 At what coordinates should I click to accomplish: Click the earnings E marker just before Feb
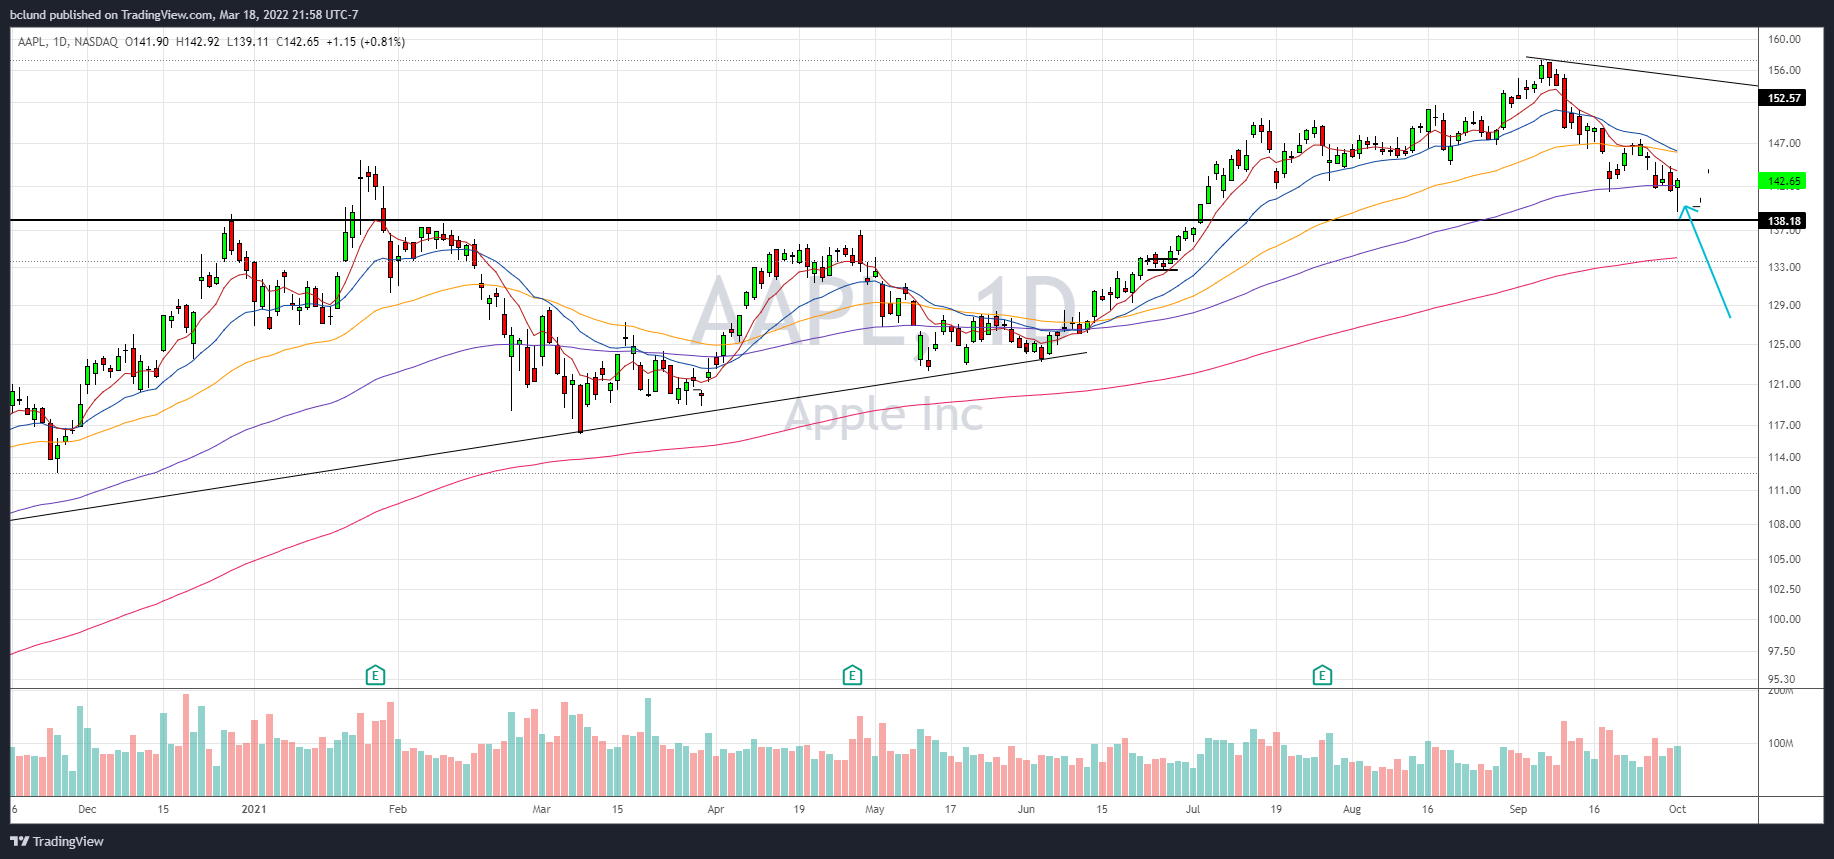(x=375, y=676)
